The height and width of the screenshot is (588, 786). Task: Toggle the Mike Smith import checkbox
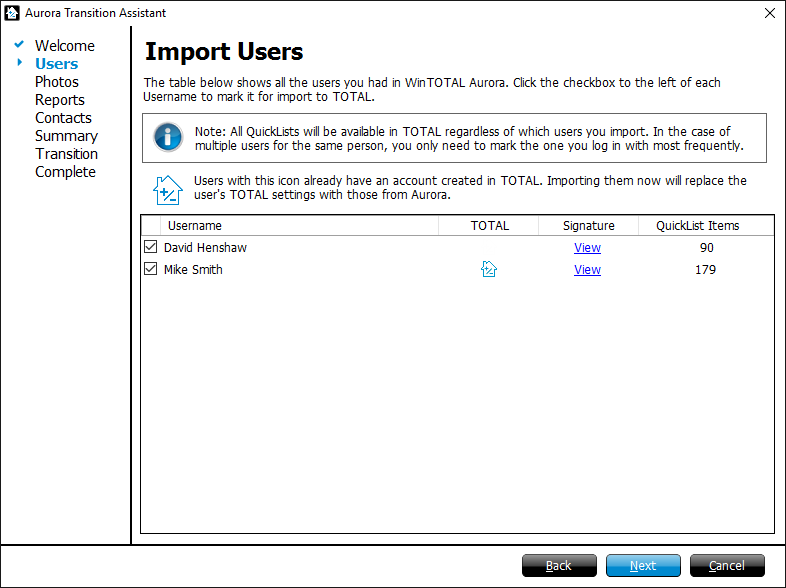(x=150, y=269)
